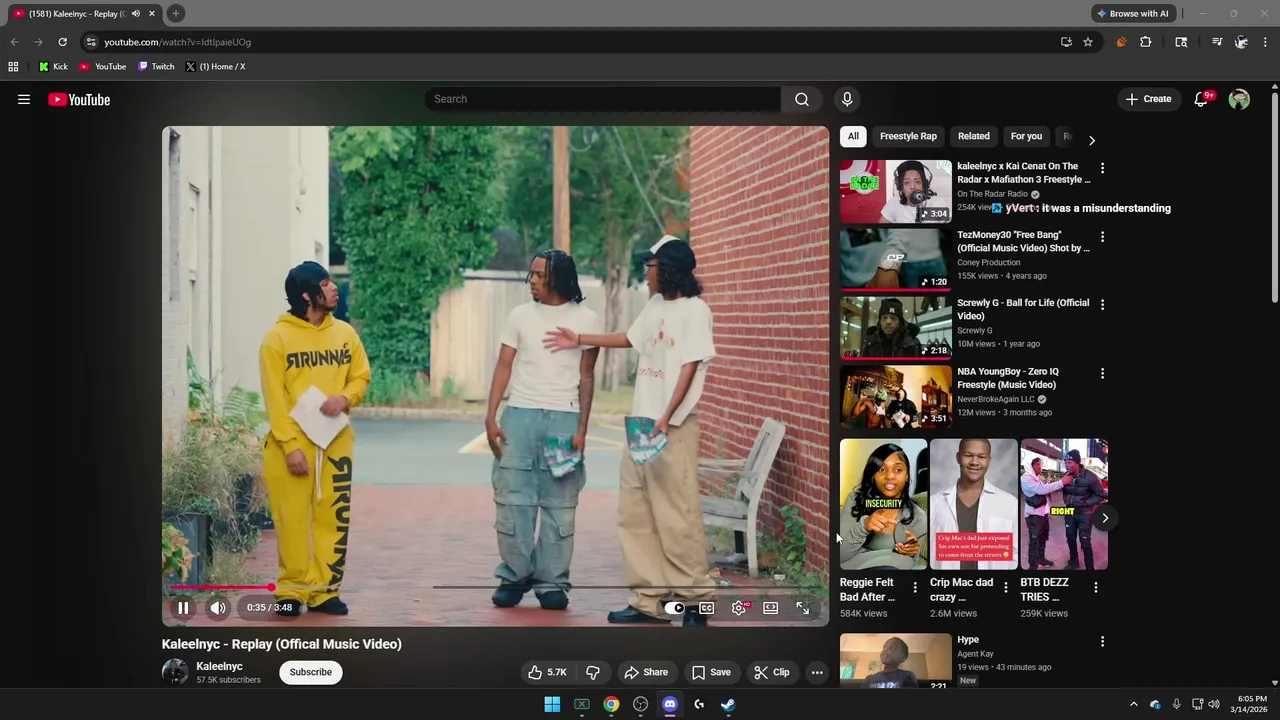
Task: Open the Chrome apps grid shortcut
Action: tap(13, 67)
